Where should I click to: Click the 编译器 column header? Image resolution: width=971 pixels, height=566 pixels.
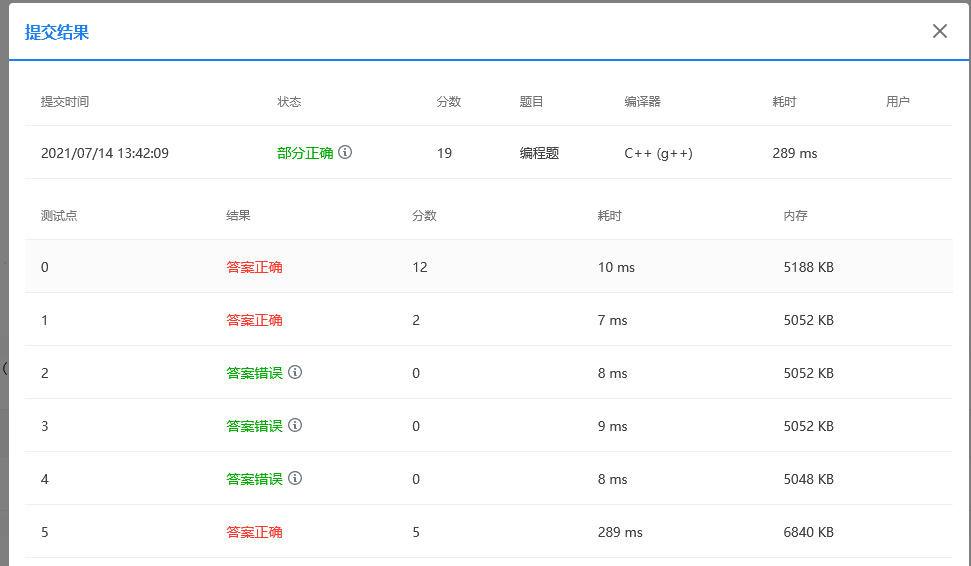642,102
